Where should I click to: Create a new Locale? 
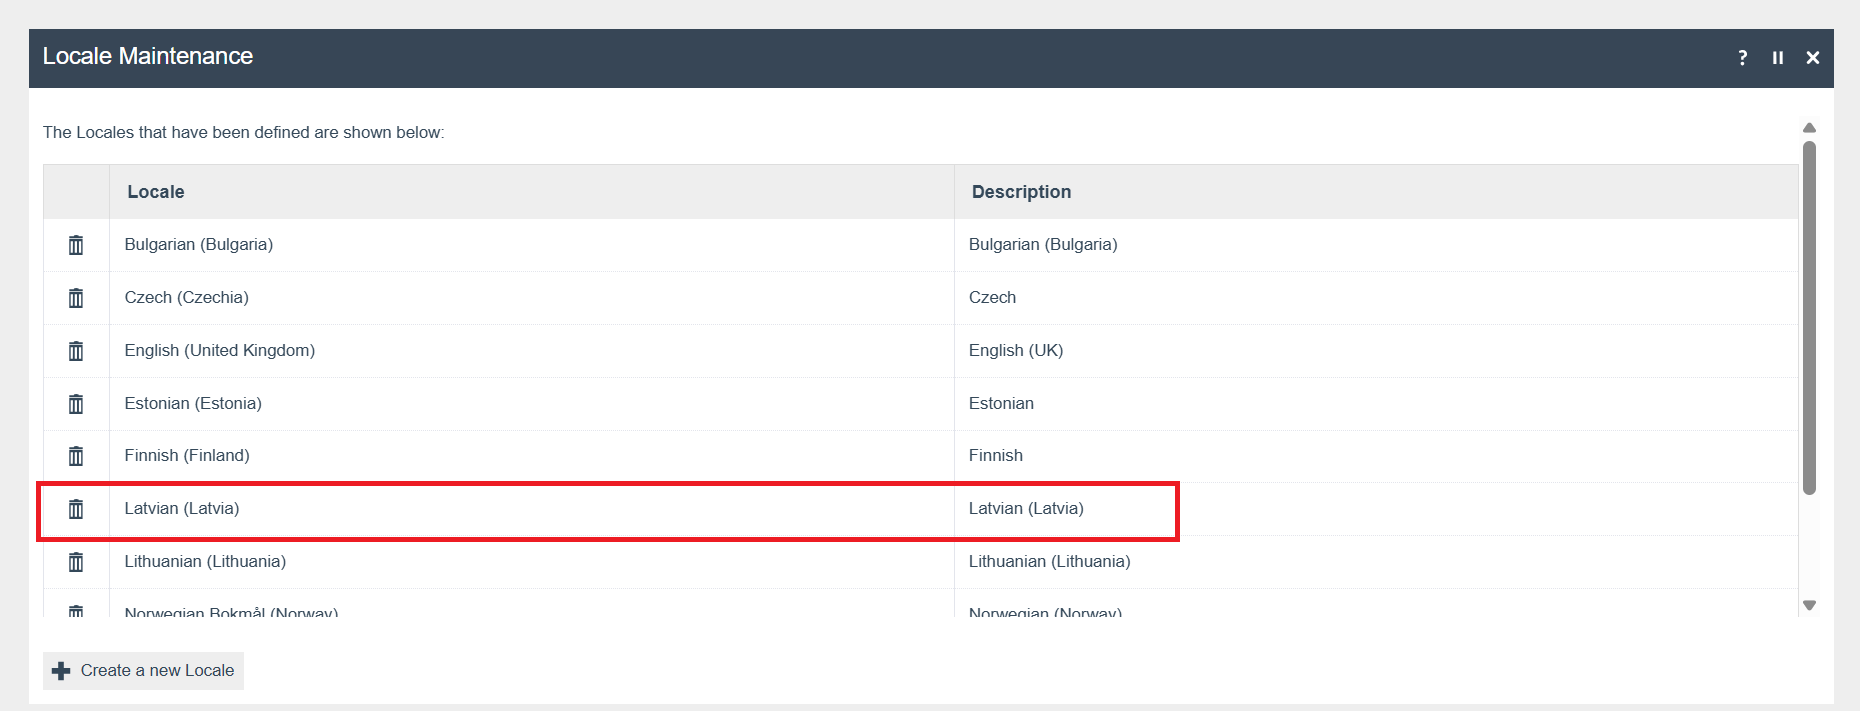coord(144,671)
